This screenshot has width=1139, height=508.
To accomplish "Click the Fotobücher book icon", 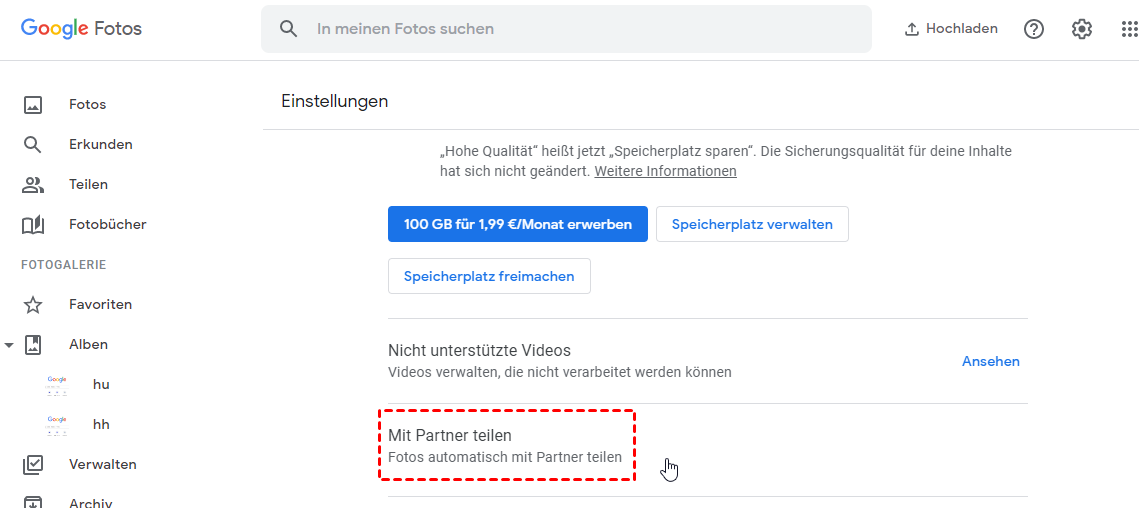I will click(x=33, y=224).
